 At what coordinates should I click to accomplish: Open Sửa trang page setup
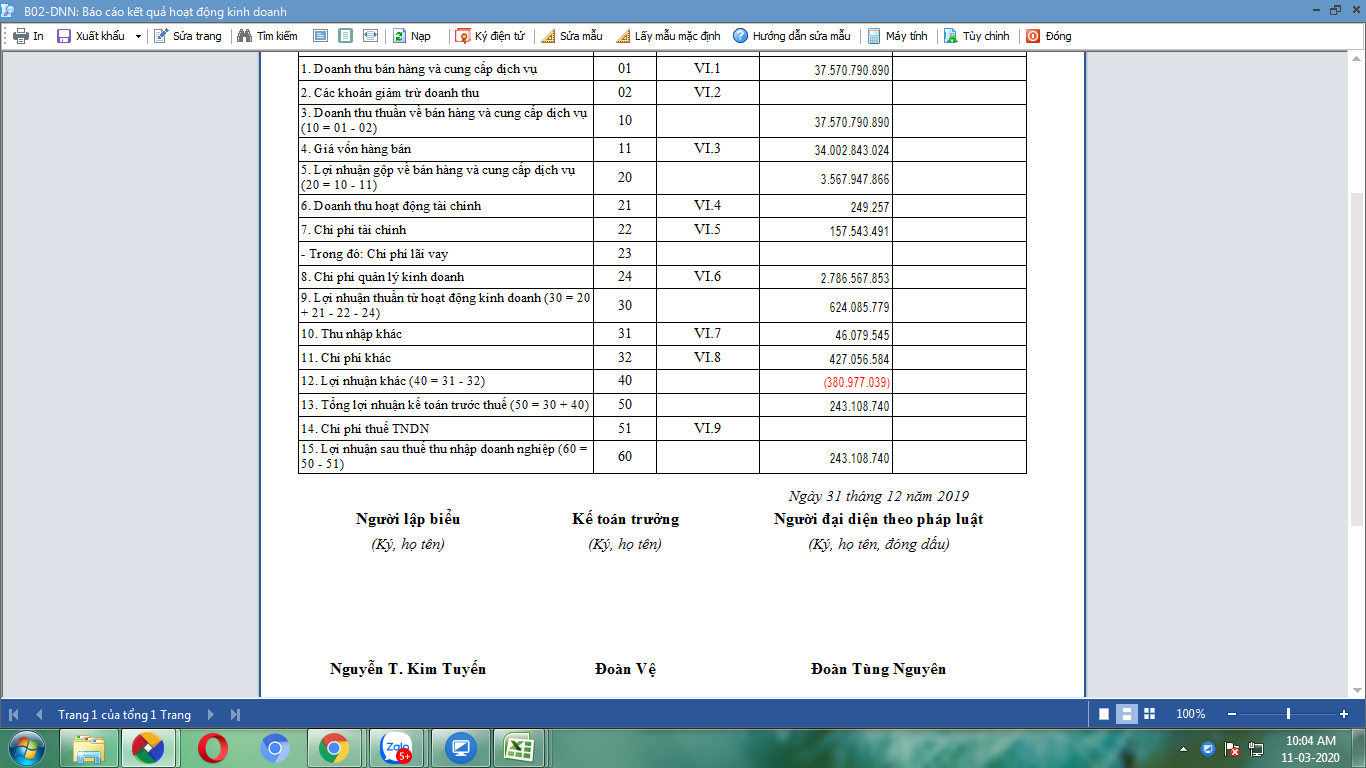187,36
